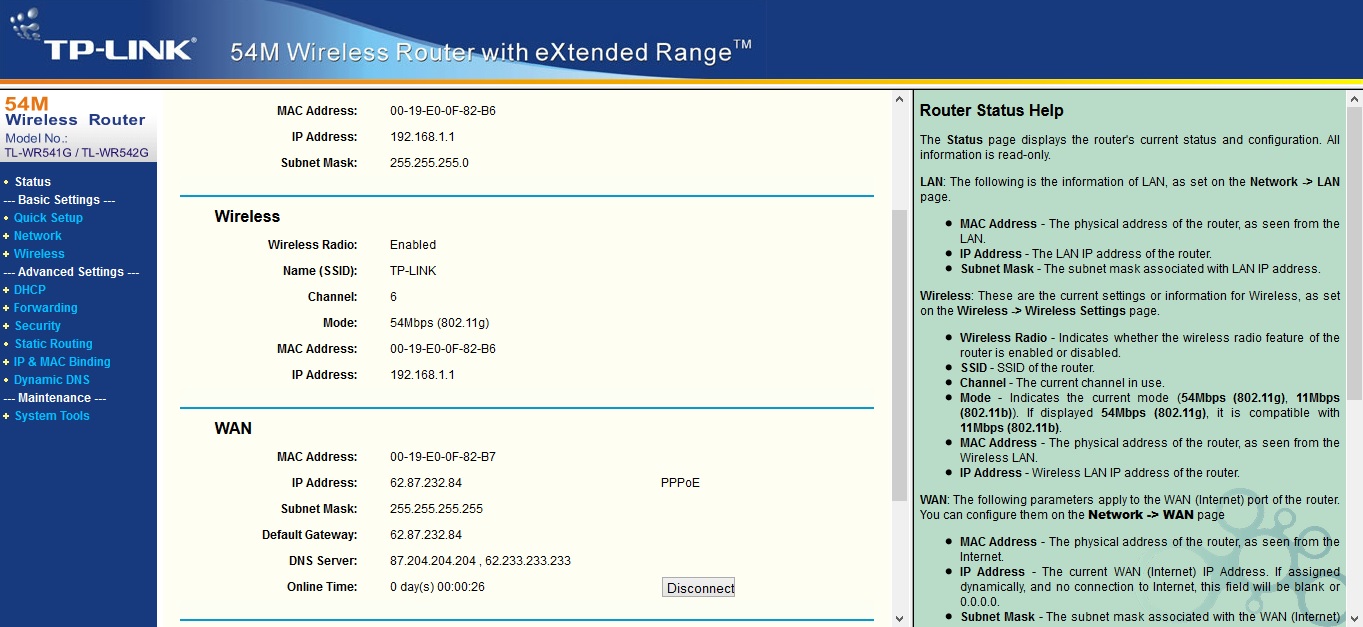Click the plus icon beside IP & MAC Binding

tap(6, 362)
